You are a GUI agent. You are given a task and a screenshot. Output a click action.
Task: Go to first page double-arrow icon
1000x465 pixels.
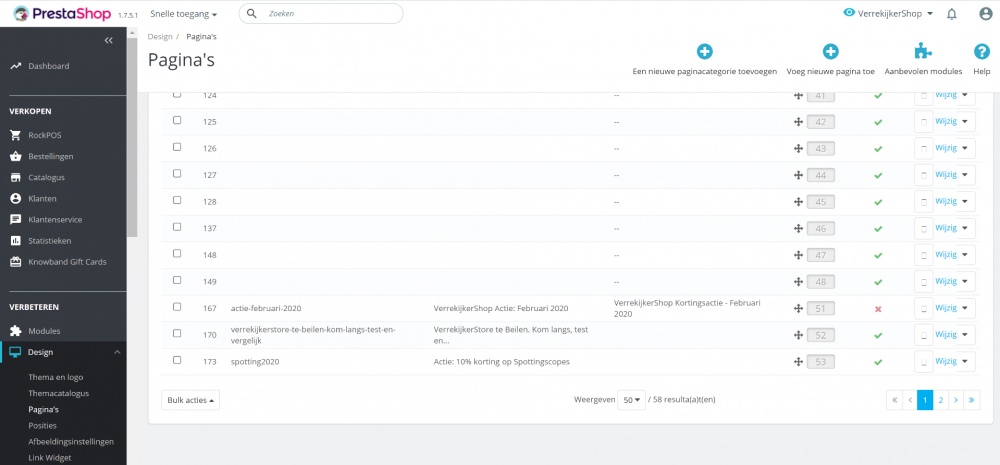(x=894, y=400)
